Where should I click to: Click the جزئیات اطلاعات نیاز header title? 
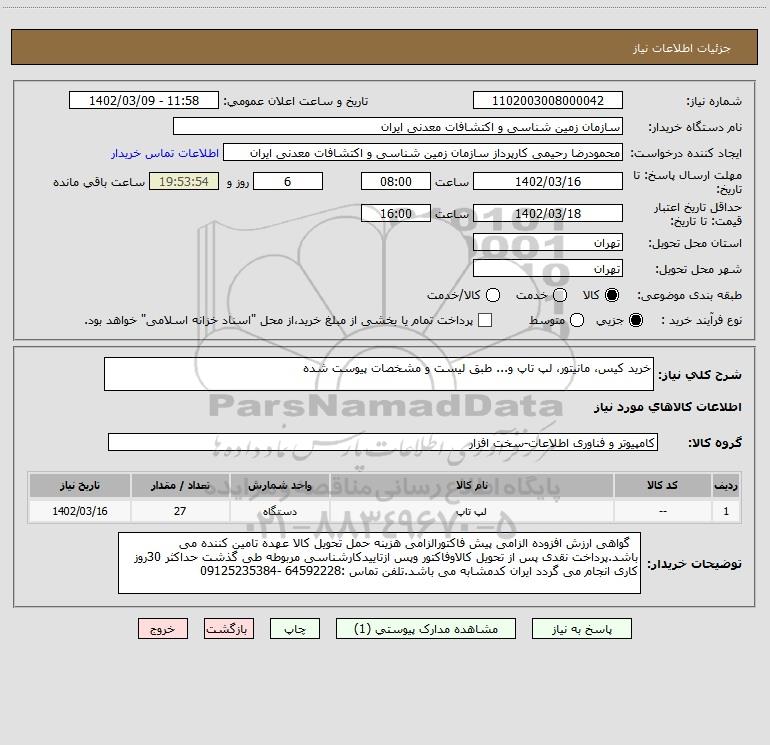pos(682,48)
